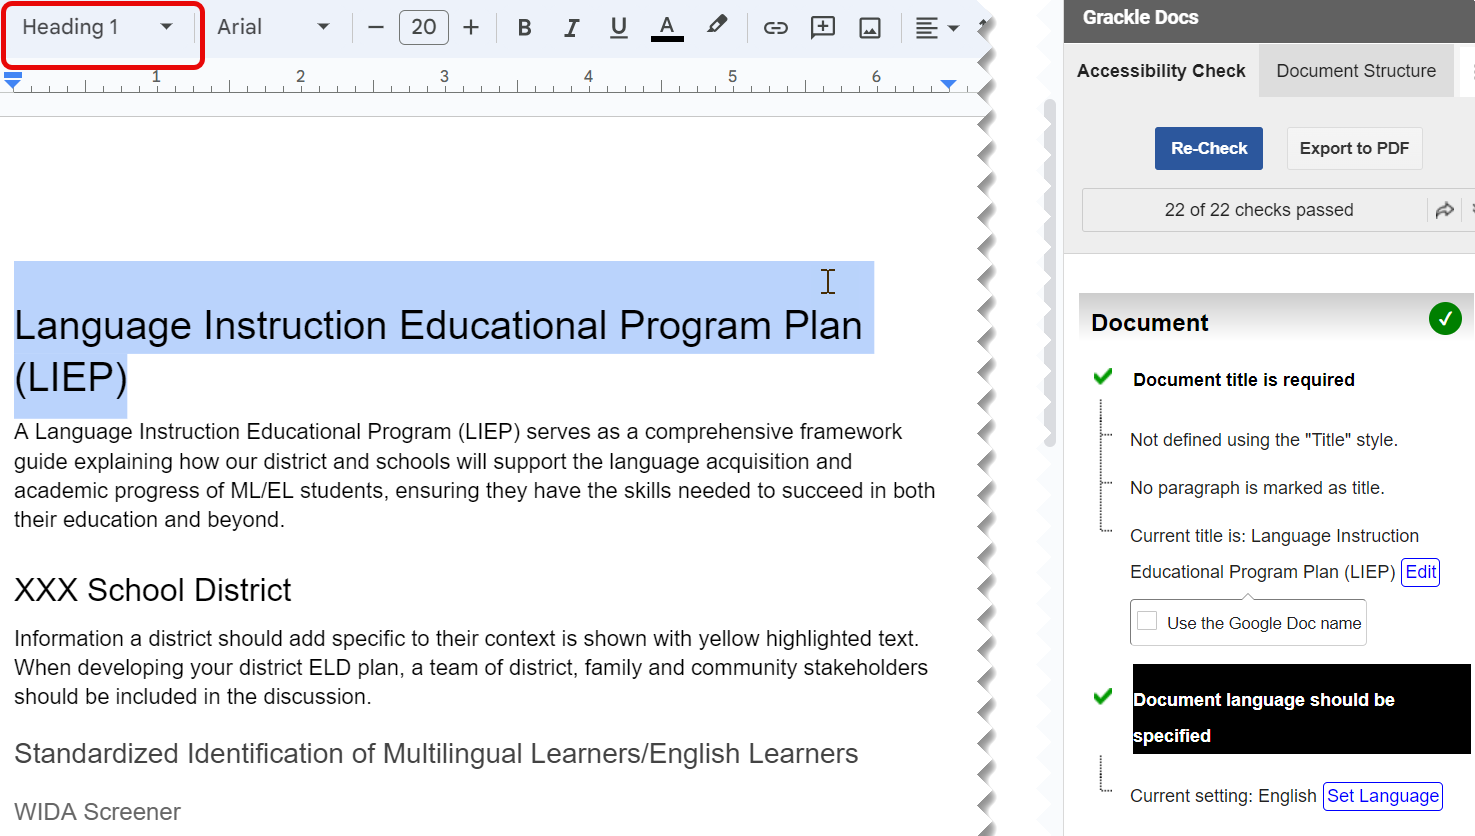Screen dimensions: 1475x836
Task: Click the paragraph starting 'Information a district should add'
Action: 471,668
